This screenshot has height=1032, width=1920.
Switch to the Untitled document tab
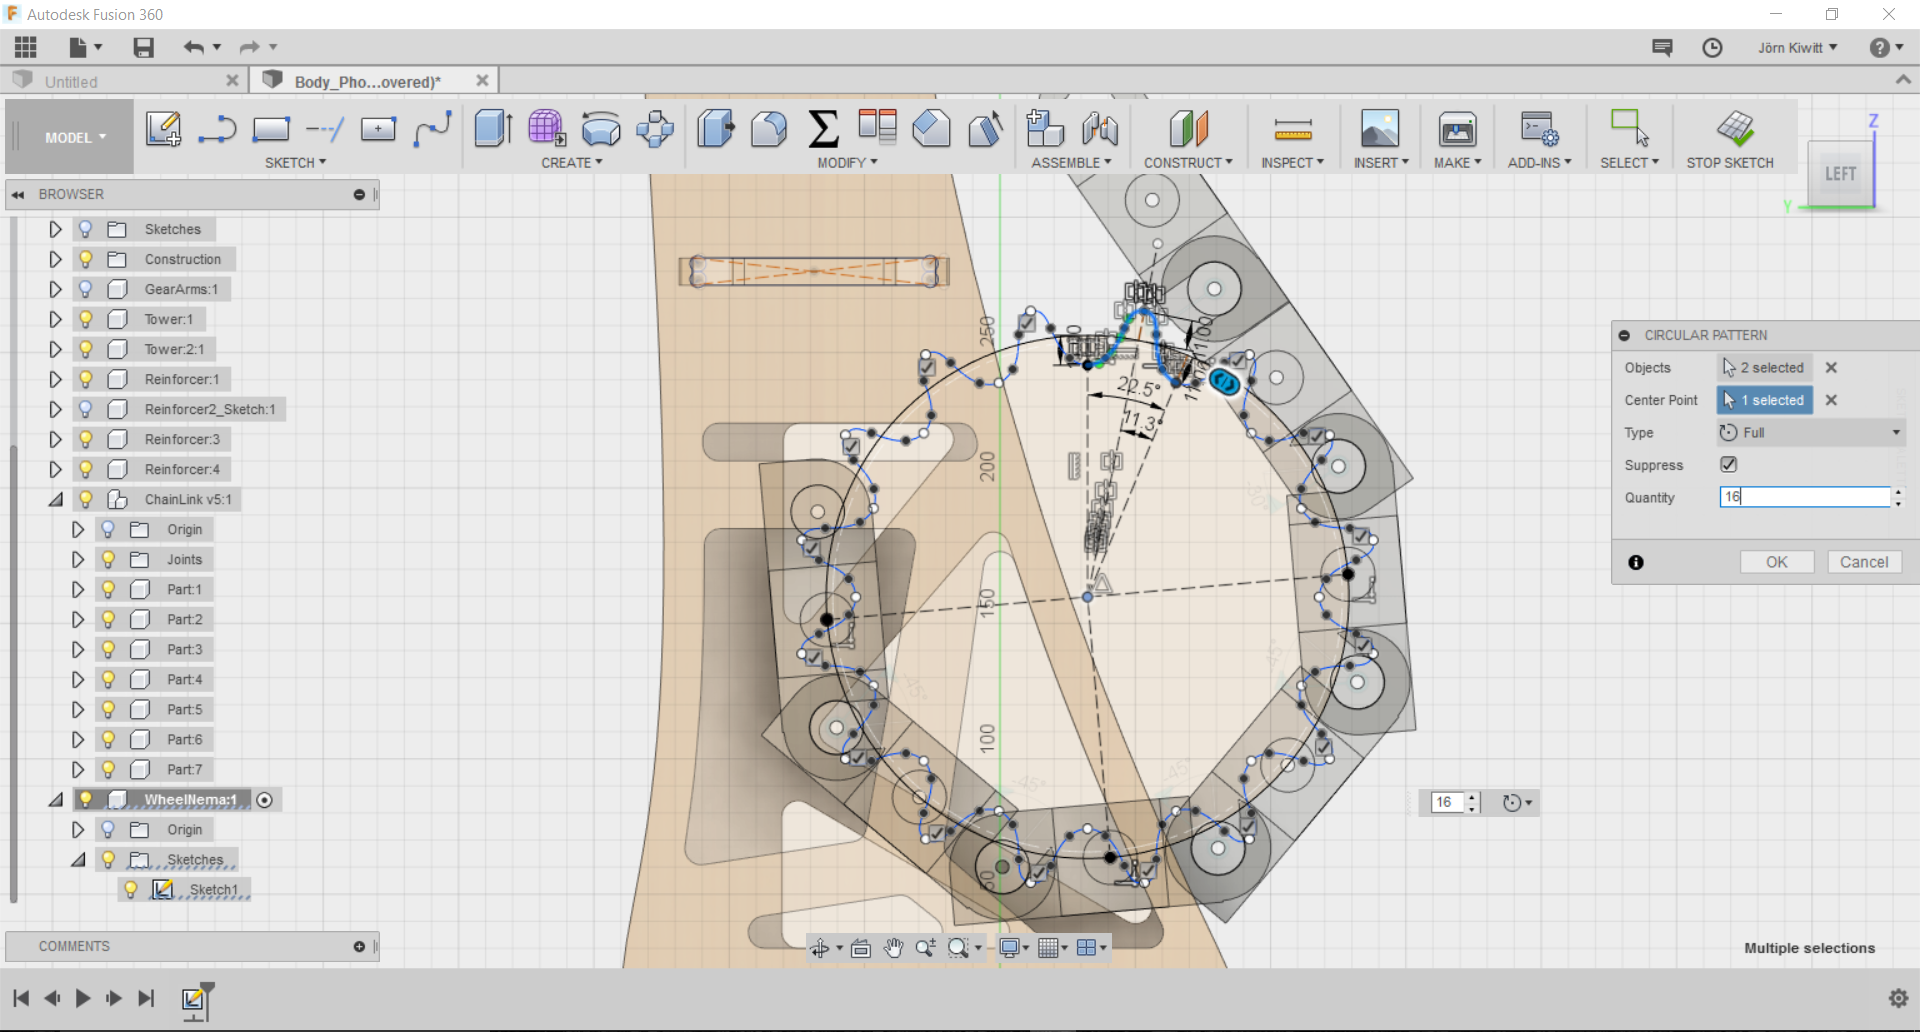[x=71, y=82]
